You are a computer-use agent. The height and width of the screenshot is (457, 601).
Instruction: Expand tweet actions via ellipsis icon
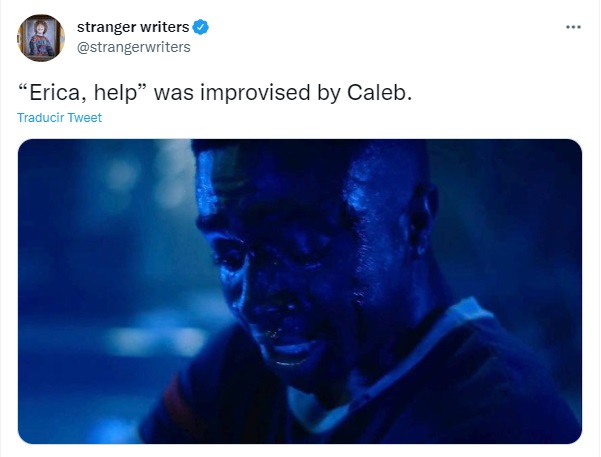tap(573, 27)
